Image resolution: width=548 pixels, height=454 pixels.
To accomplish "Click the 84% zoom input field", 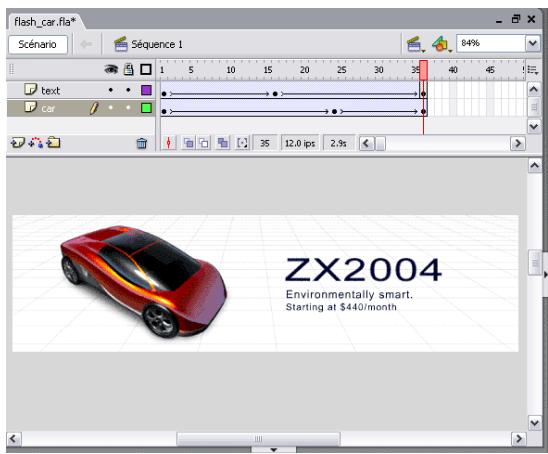I will click(491, 43).
